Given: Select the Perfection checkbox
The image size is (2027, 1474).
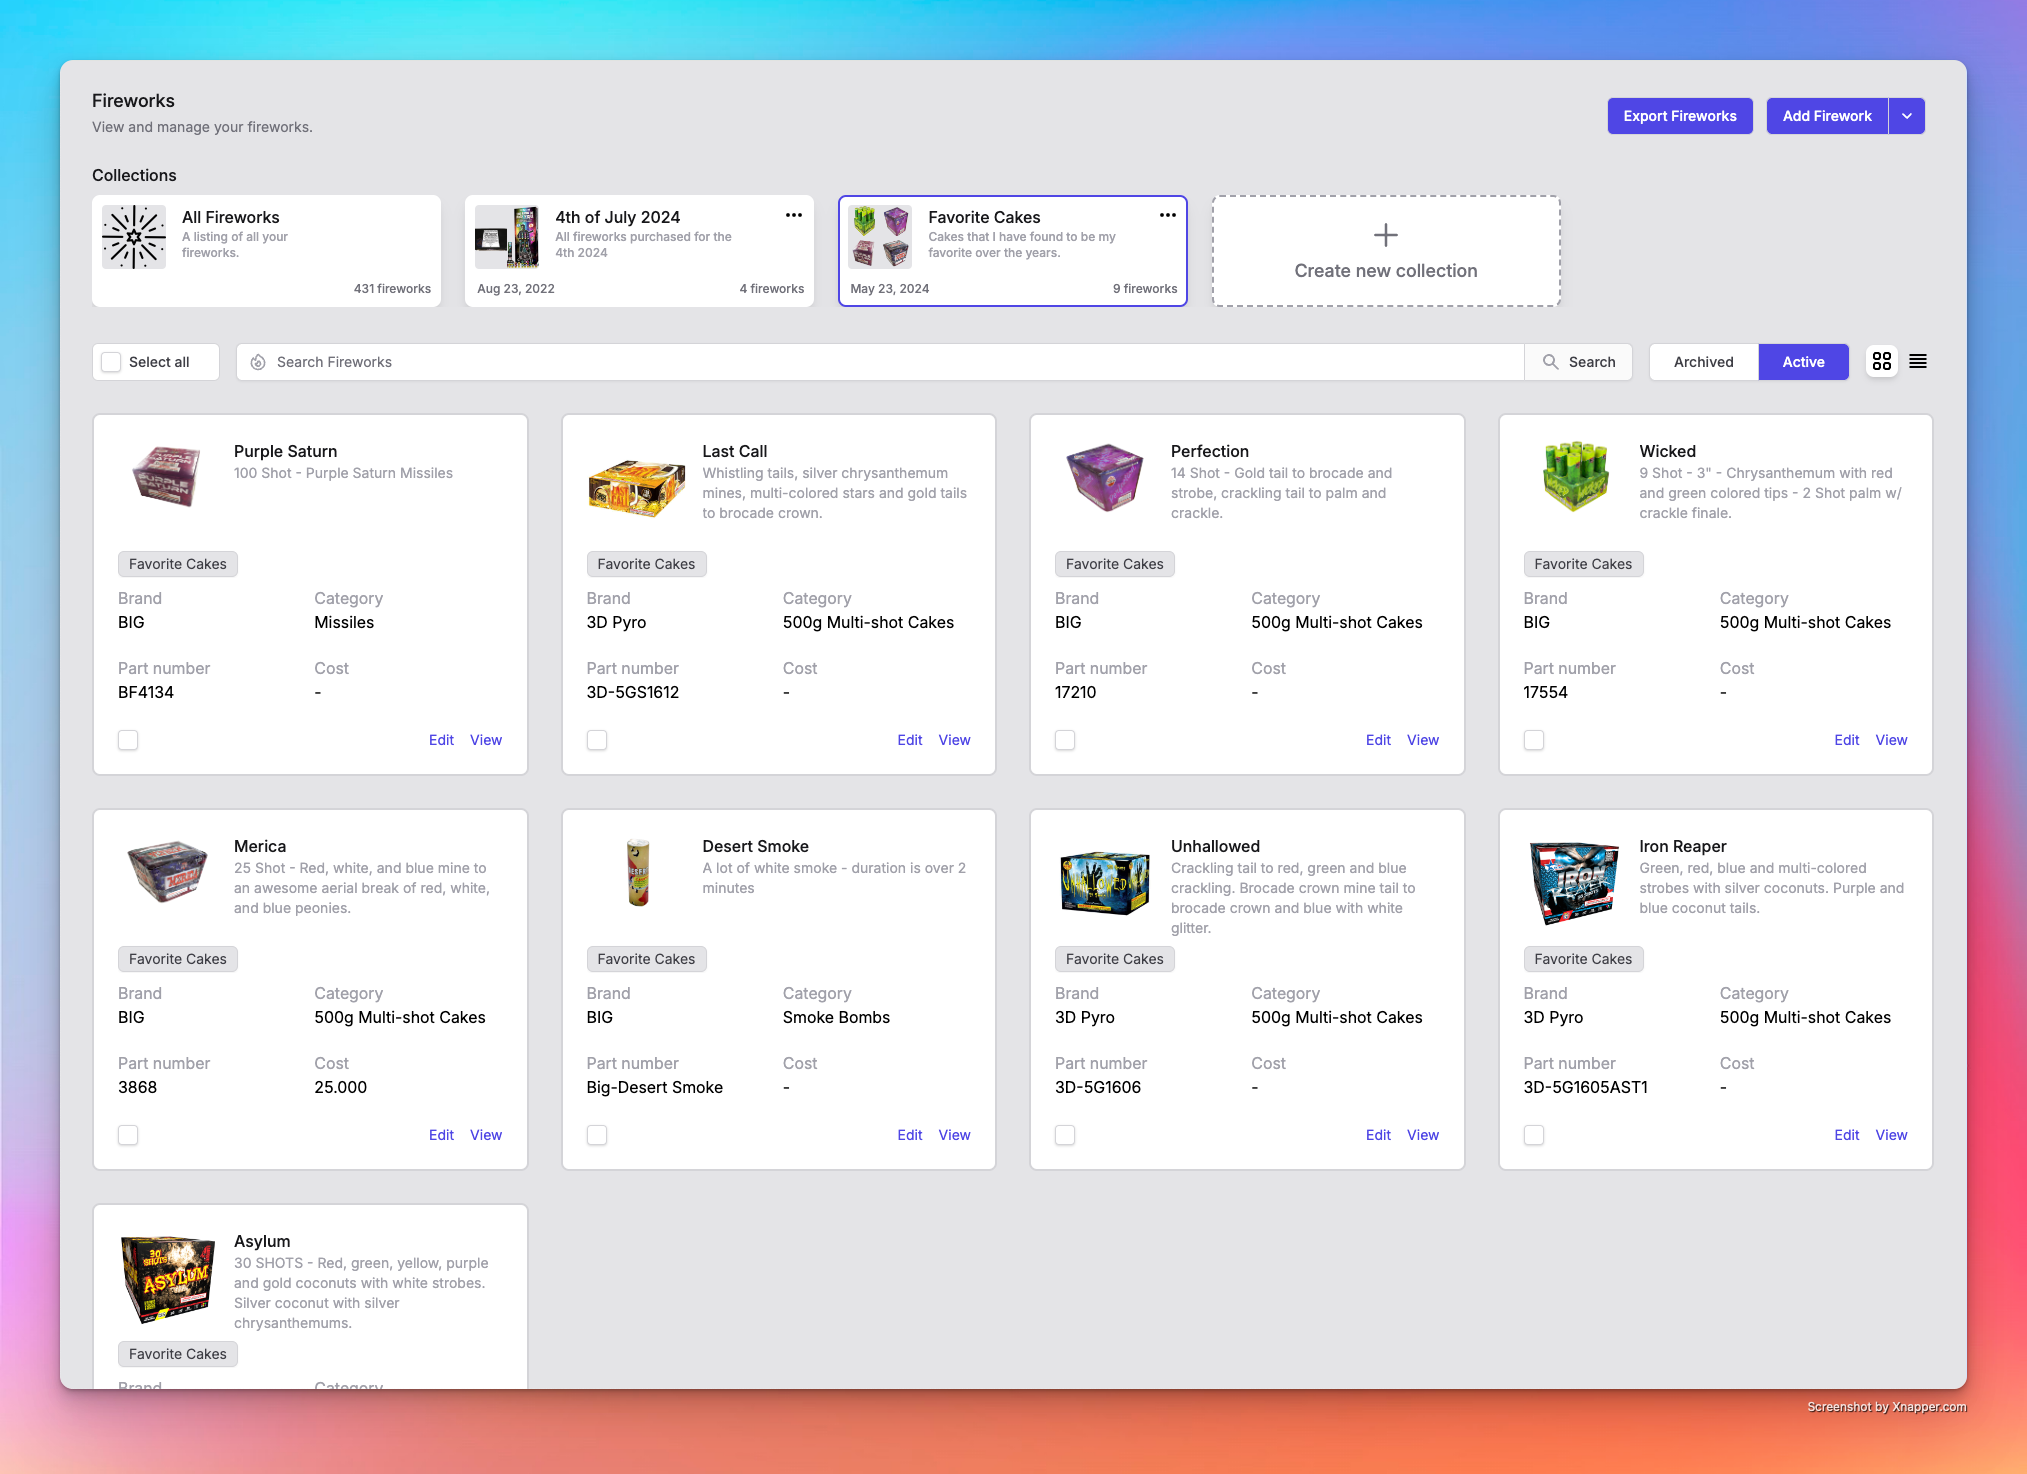Looking at the screenshot, I should 1065,740.
